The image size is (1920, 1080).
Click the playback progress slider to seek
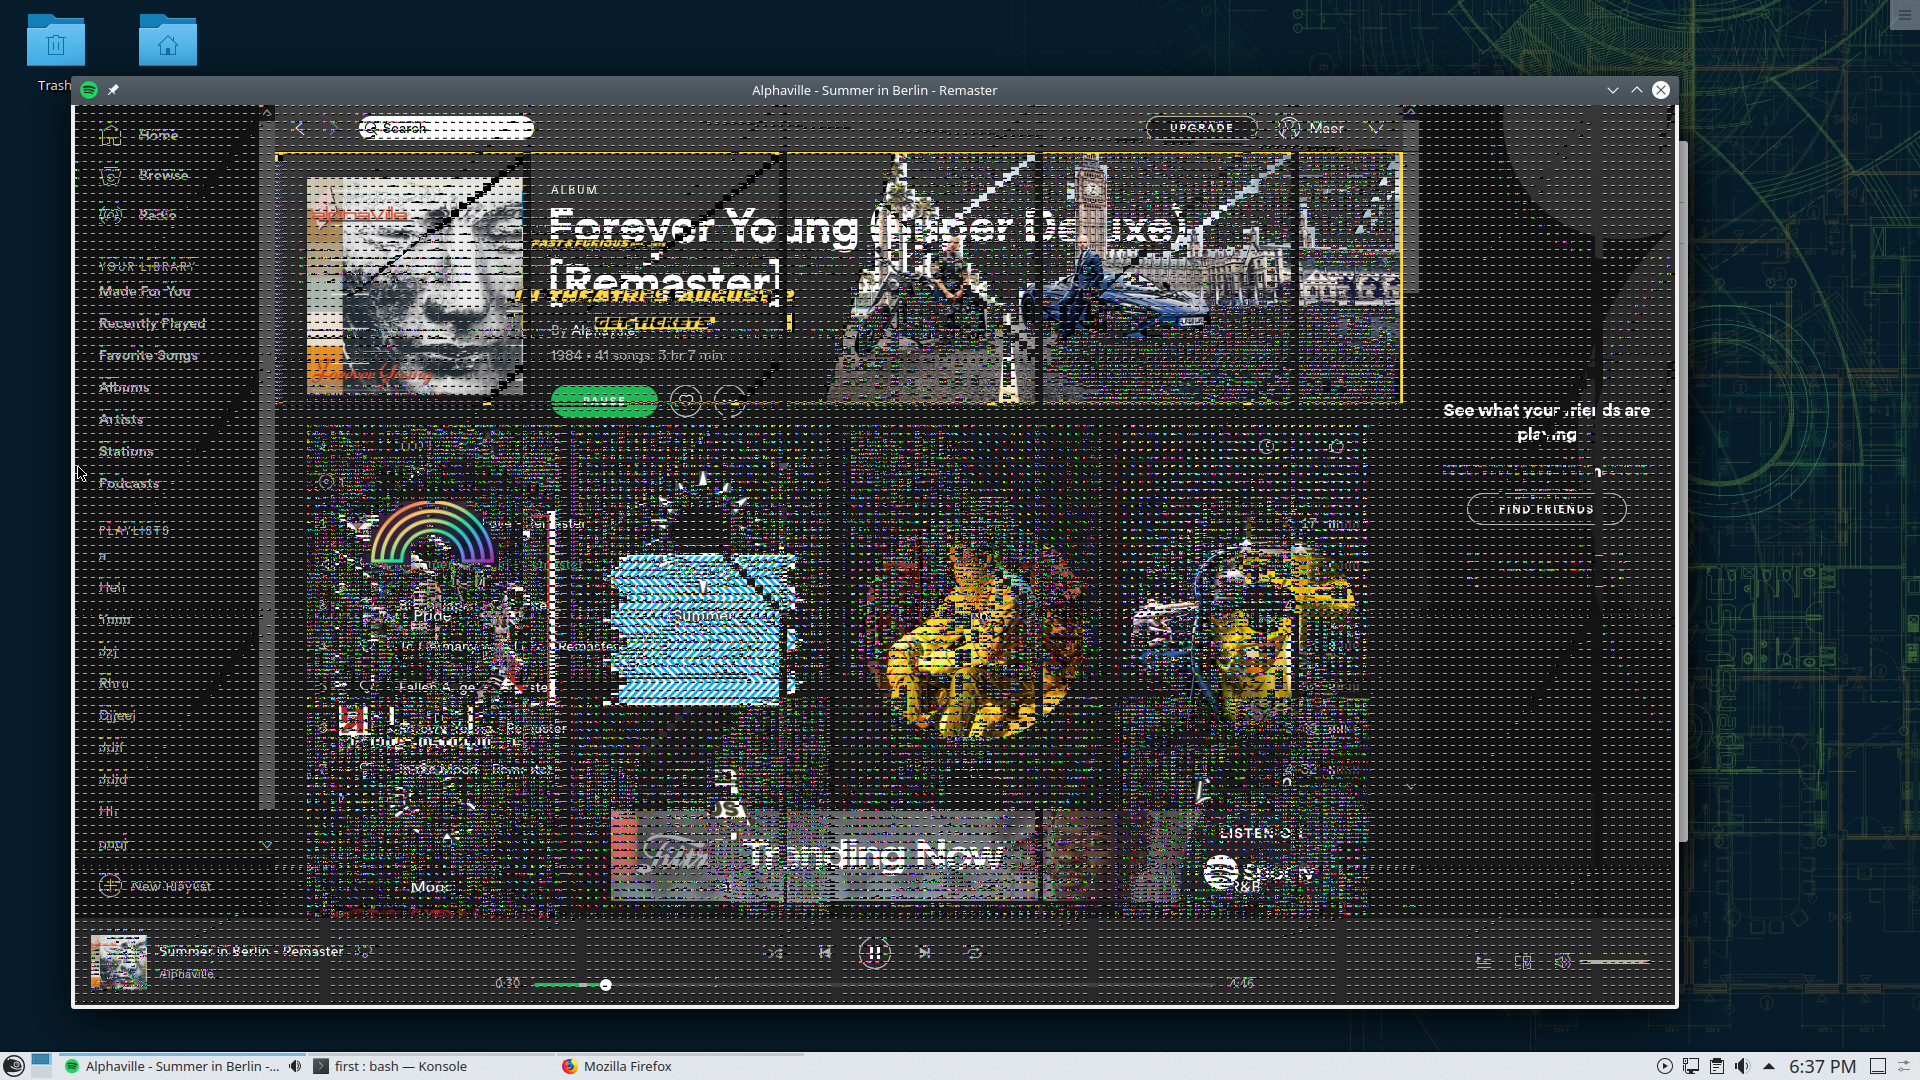click(604, 984)
